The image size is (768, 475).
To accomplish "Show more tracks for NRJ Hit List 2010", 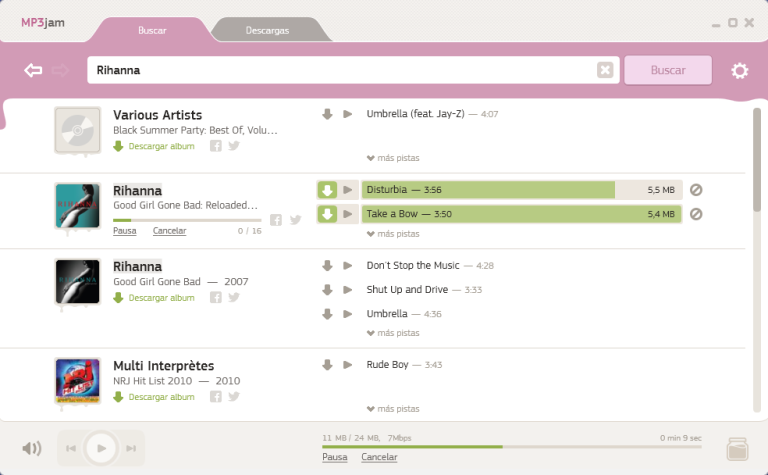I will (393, 408).
